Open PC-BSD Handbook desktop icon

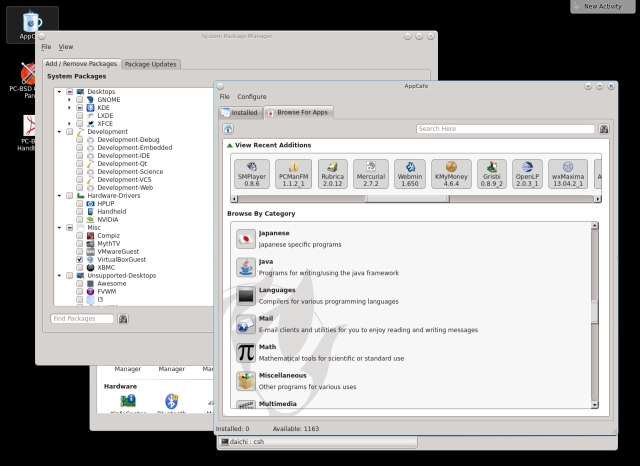pyautogui.click(x=29, y=133)
